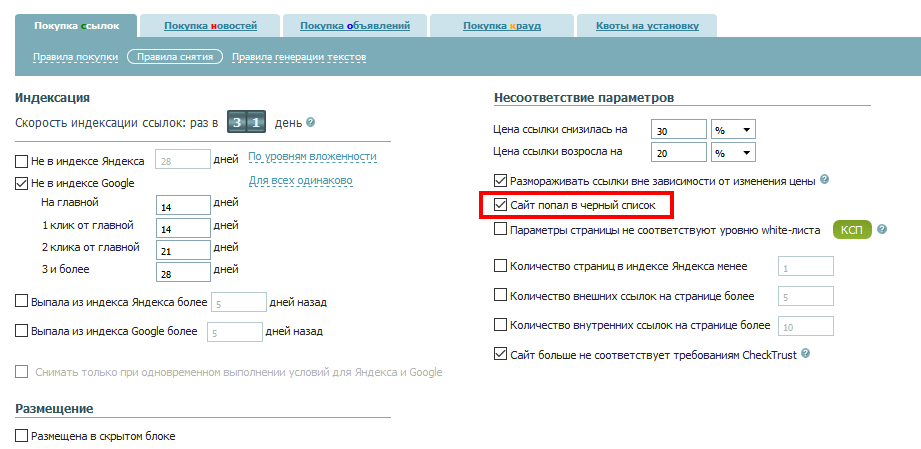
Task: Uncheck 'Не в индексе Google' checkbox
Action: [21, 183]
